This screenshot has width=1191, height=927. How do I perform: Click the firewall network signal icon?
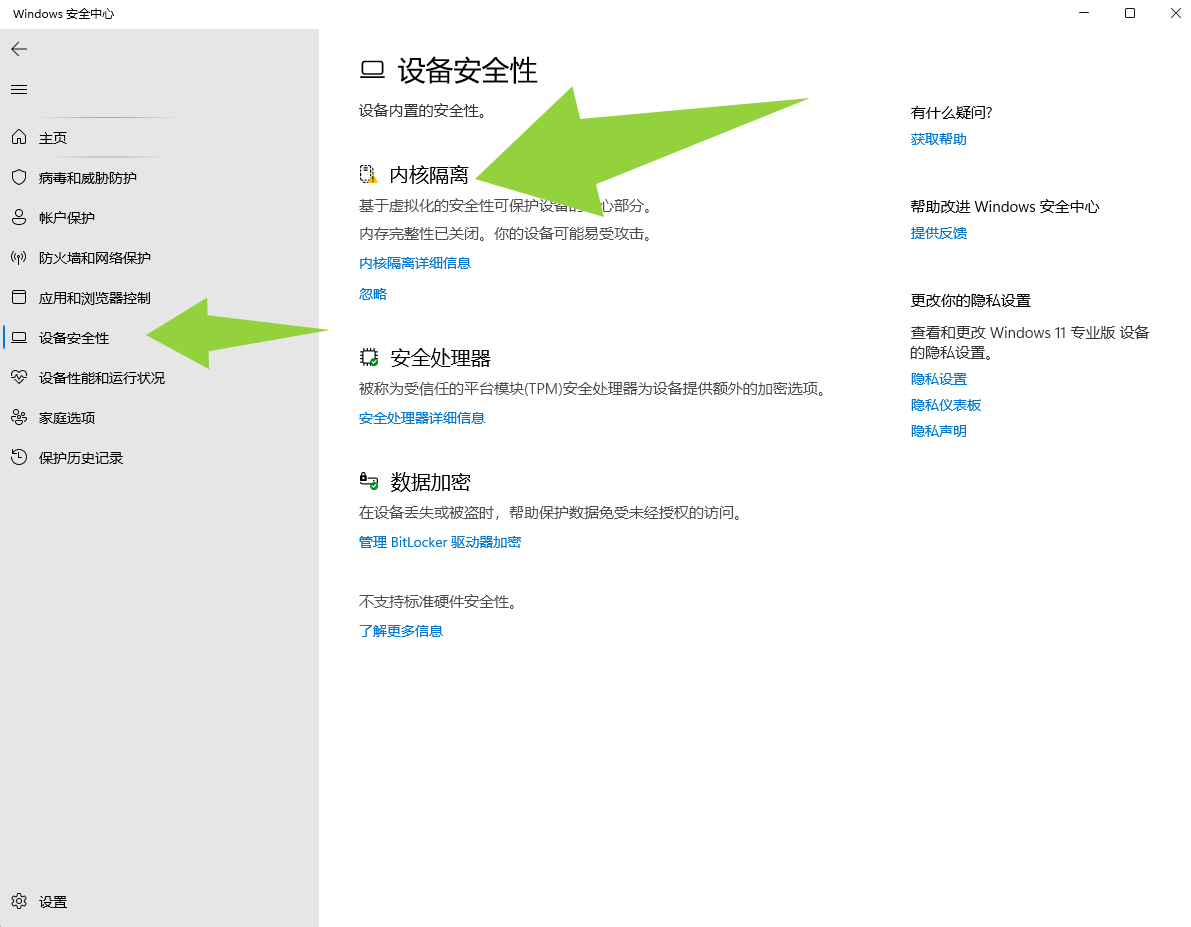click(18, 257)
